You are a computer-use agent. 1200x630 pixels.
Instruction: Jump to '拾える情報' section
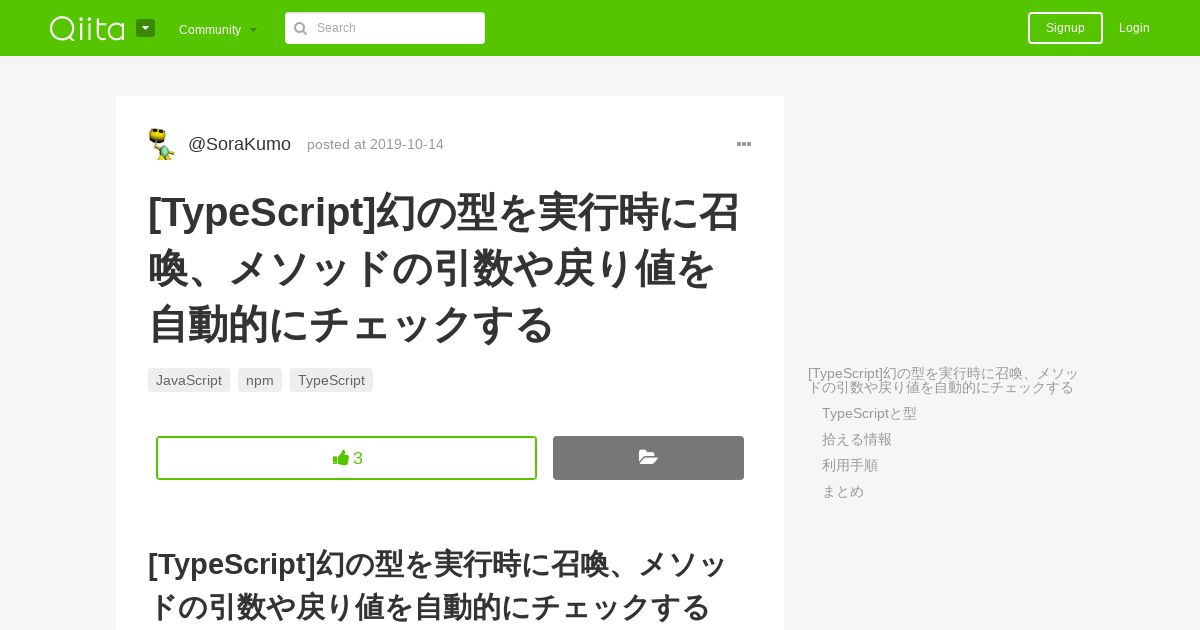[857, 439]
